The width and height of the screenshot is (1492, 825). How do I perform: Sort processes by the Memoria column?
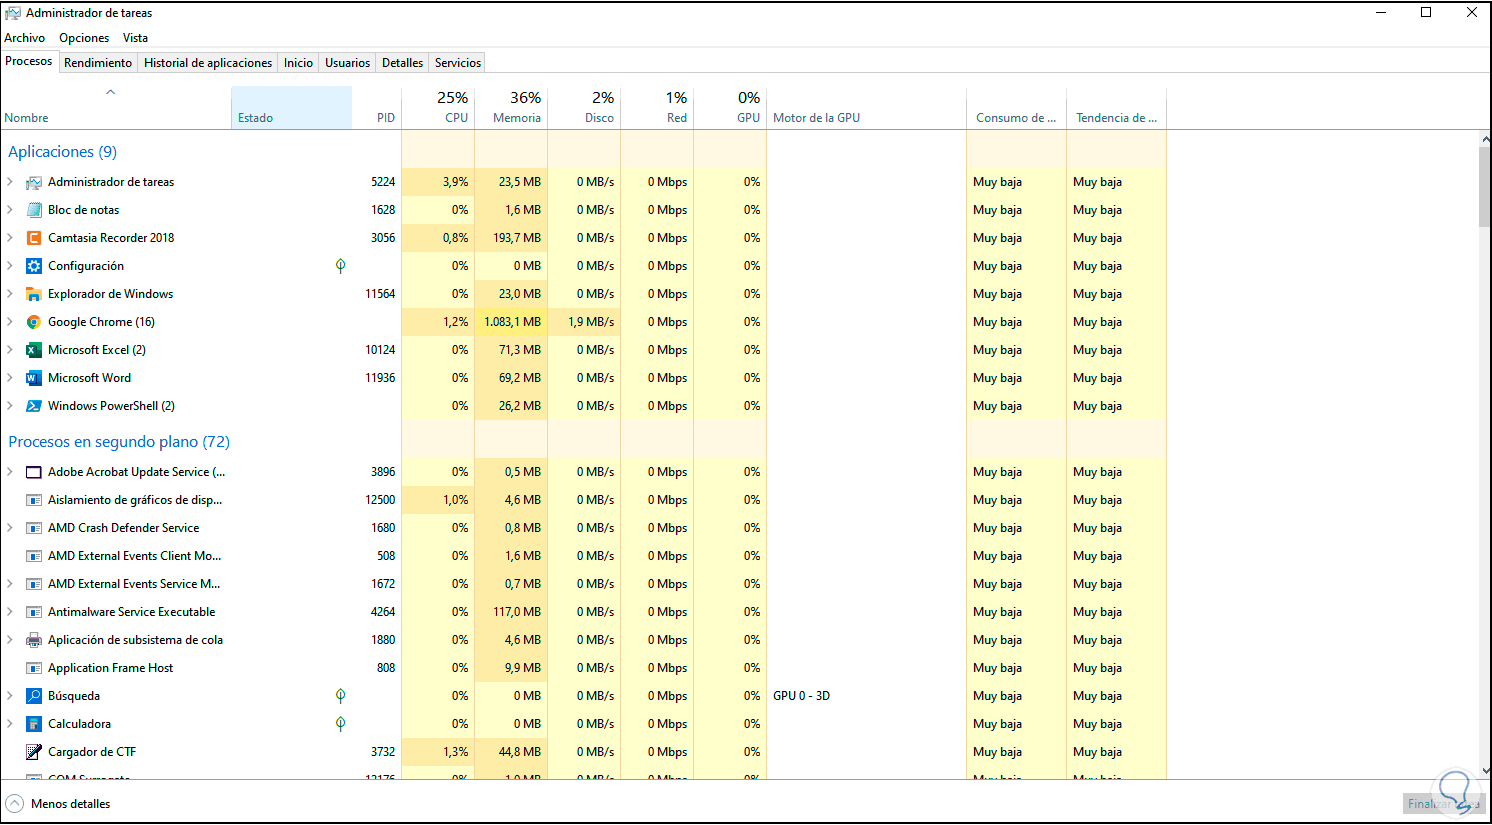[511, 108]
